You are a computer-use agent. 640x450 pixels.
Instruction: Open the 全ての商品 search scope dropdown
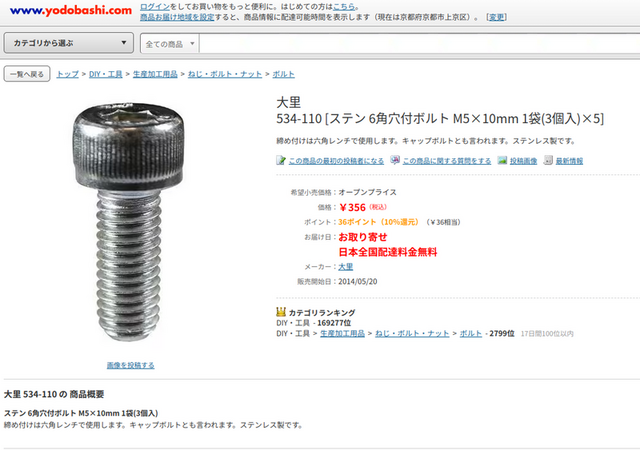tap(170, 44)
